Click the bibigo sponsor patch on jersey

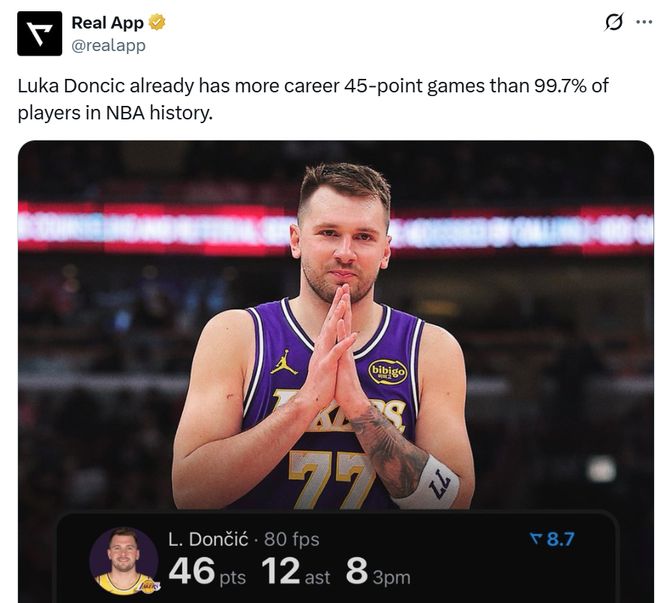387,371
